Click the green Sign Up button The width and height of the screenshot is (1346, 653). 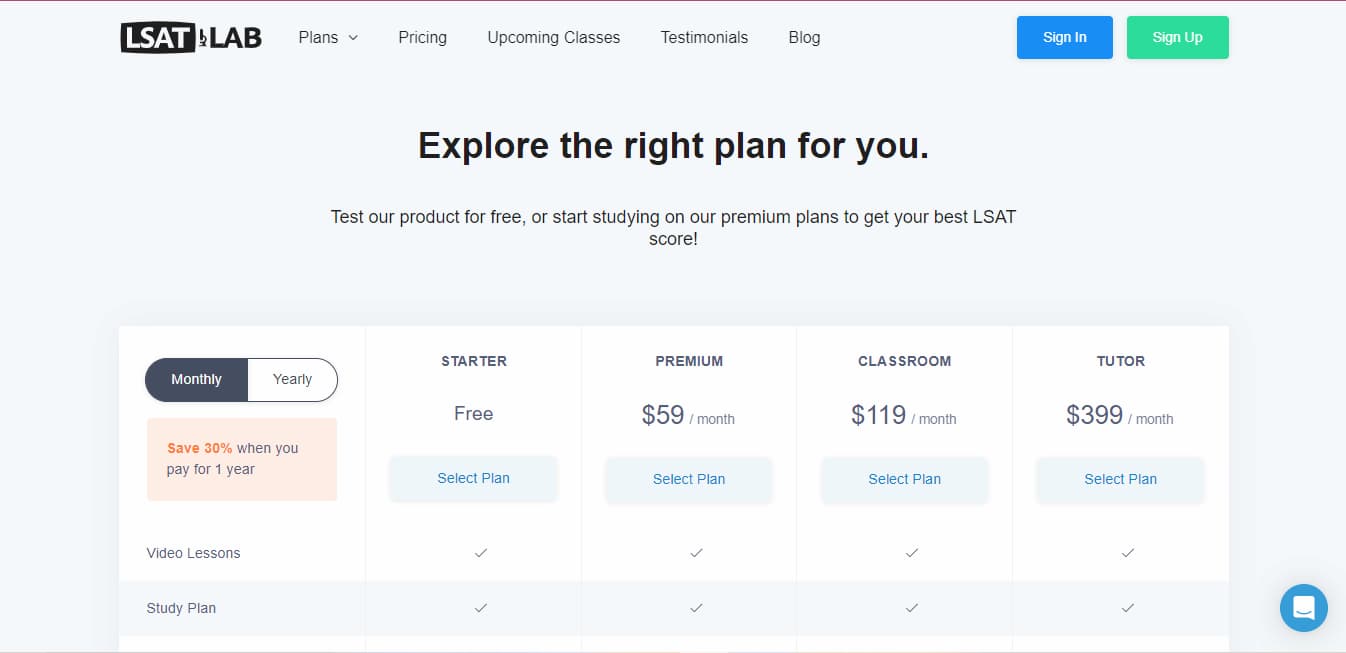[1177, 37]
